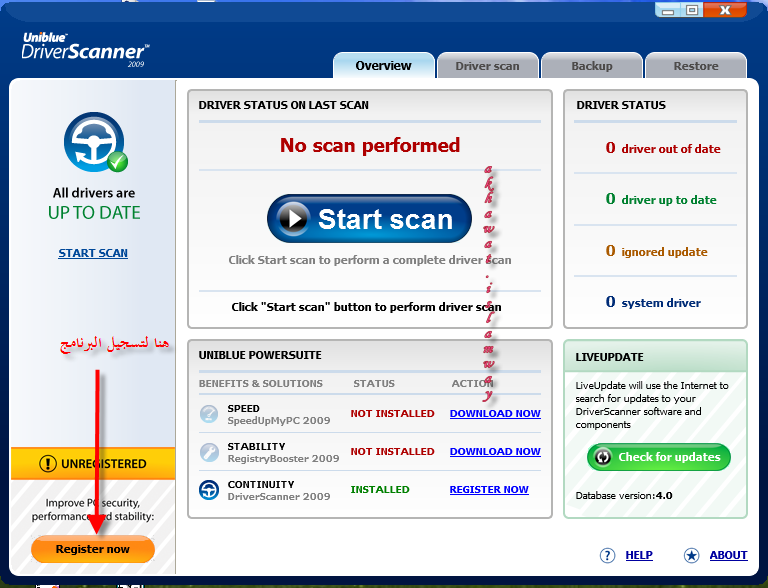Click 'No scan performed' status text
Image resolution: width=768 pixels, height=588 pixels.
[x=370, y=146]
